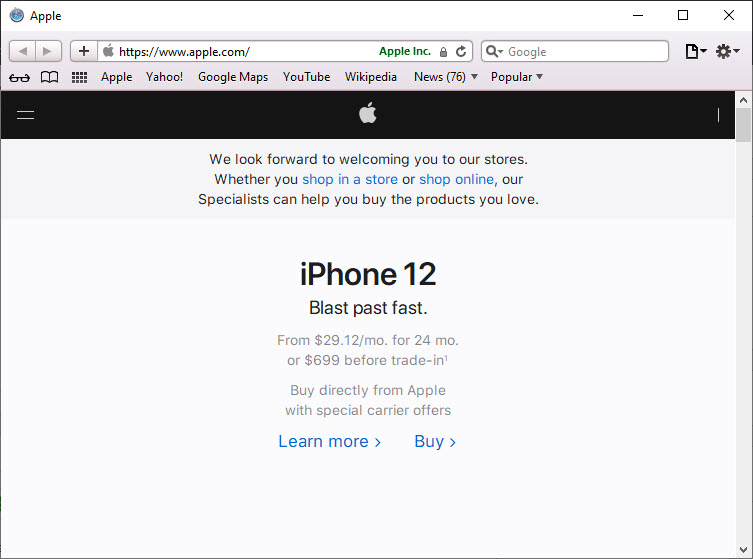
Task: Expand the News (76) bookmarks folder
Action: (445, 77)
